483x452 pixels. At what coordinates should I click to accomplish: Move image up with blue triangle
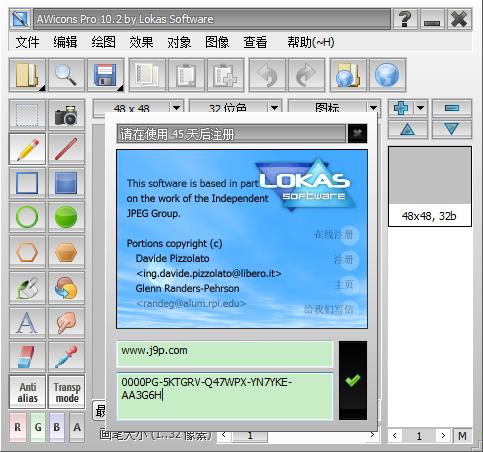click(x=408, y=129)
